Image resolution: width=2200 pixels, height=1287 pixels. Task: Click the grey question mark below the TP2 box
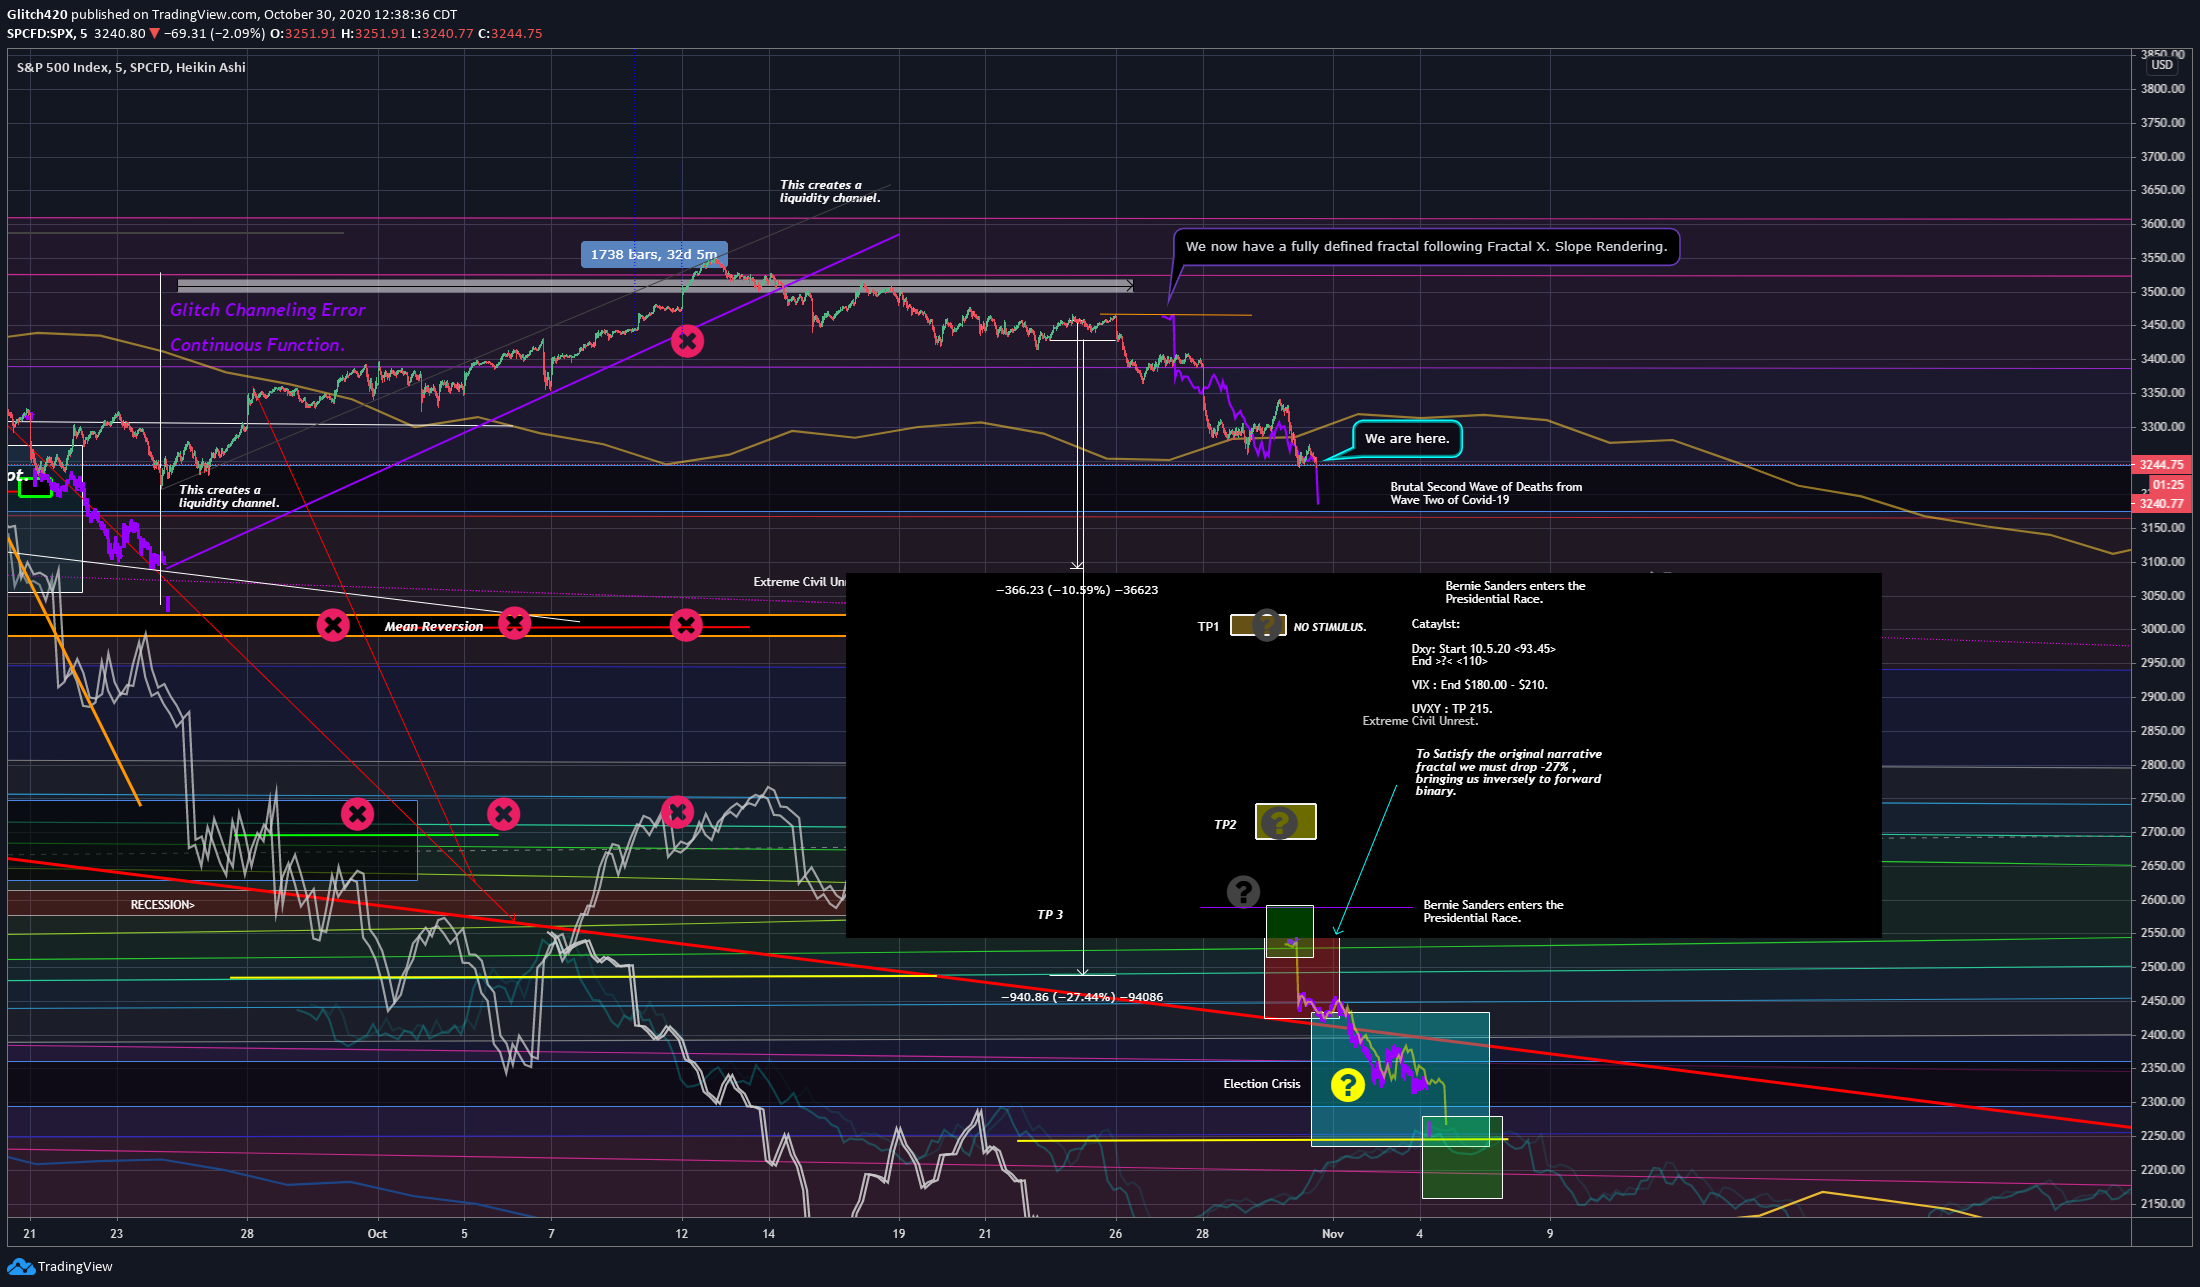tap(1243, 891)
